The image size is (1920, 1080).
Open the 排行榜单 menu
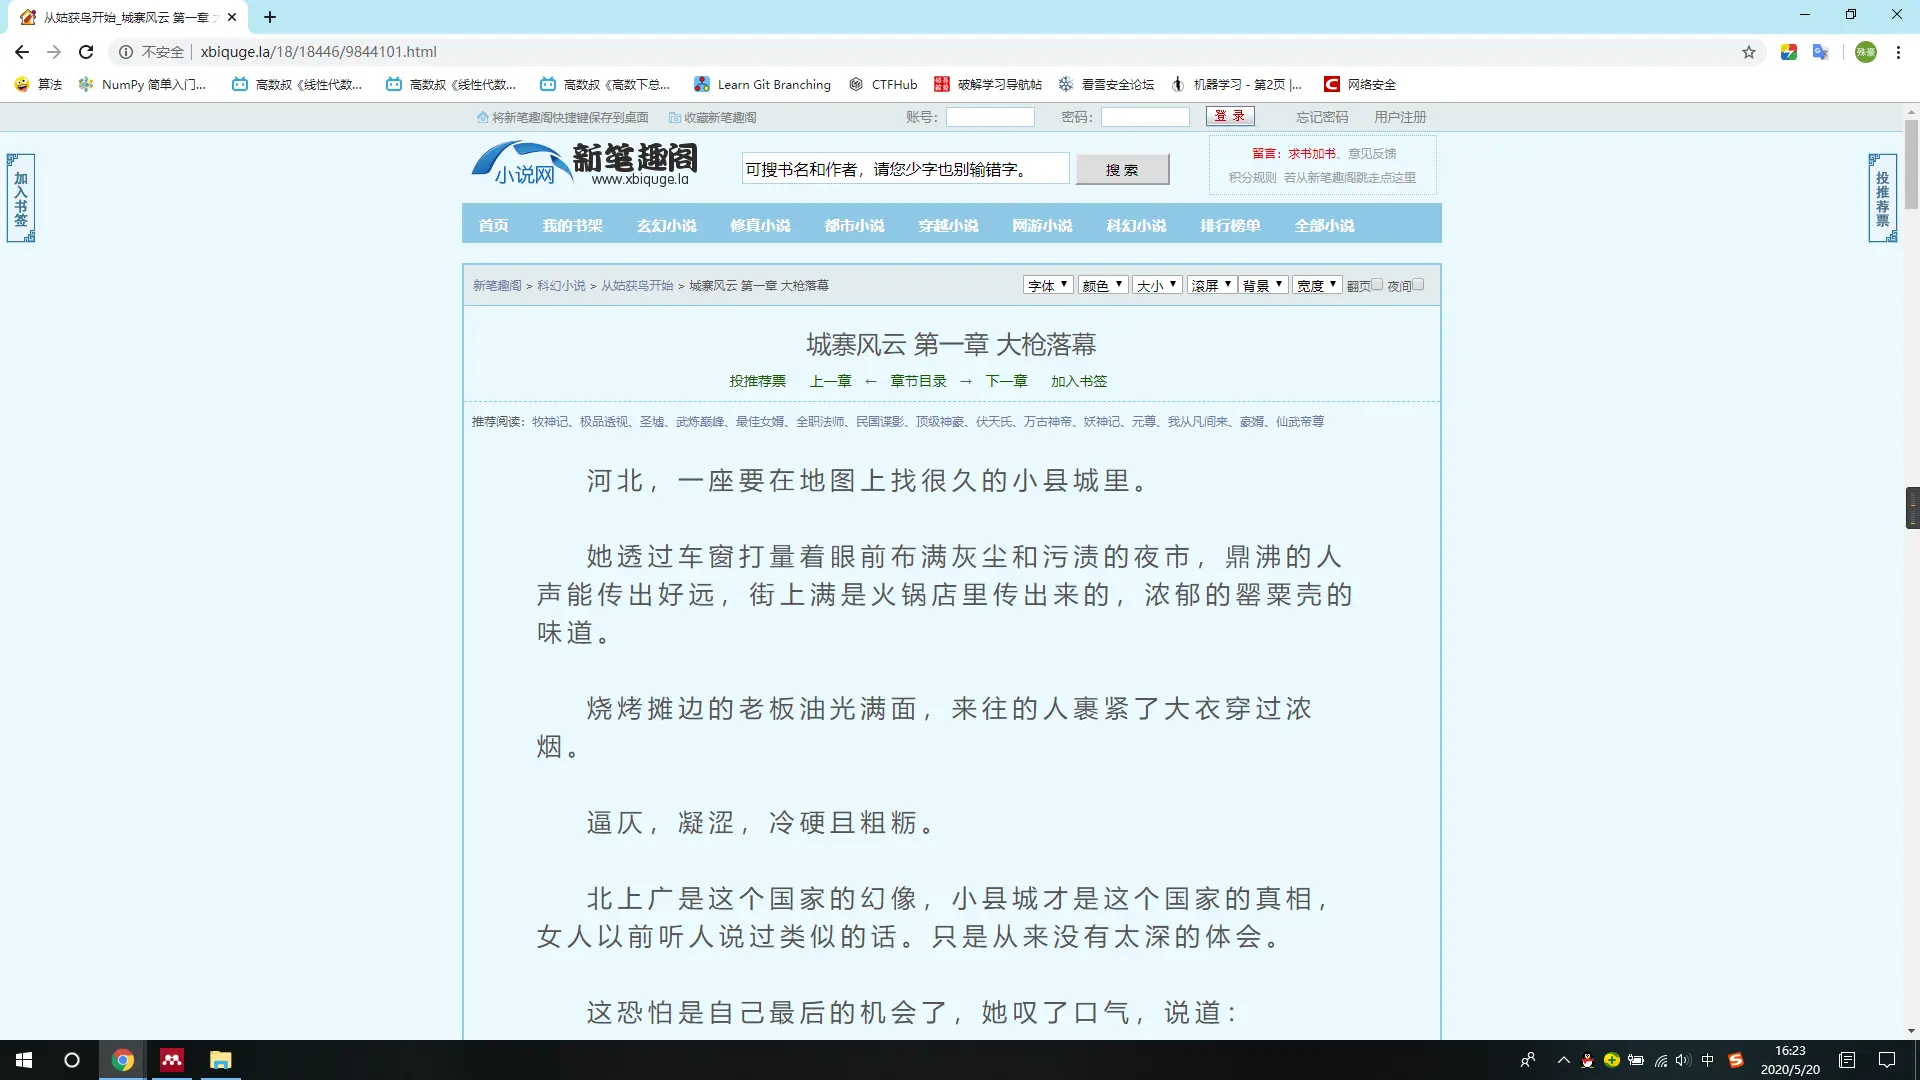click(1231, 225)
